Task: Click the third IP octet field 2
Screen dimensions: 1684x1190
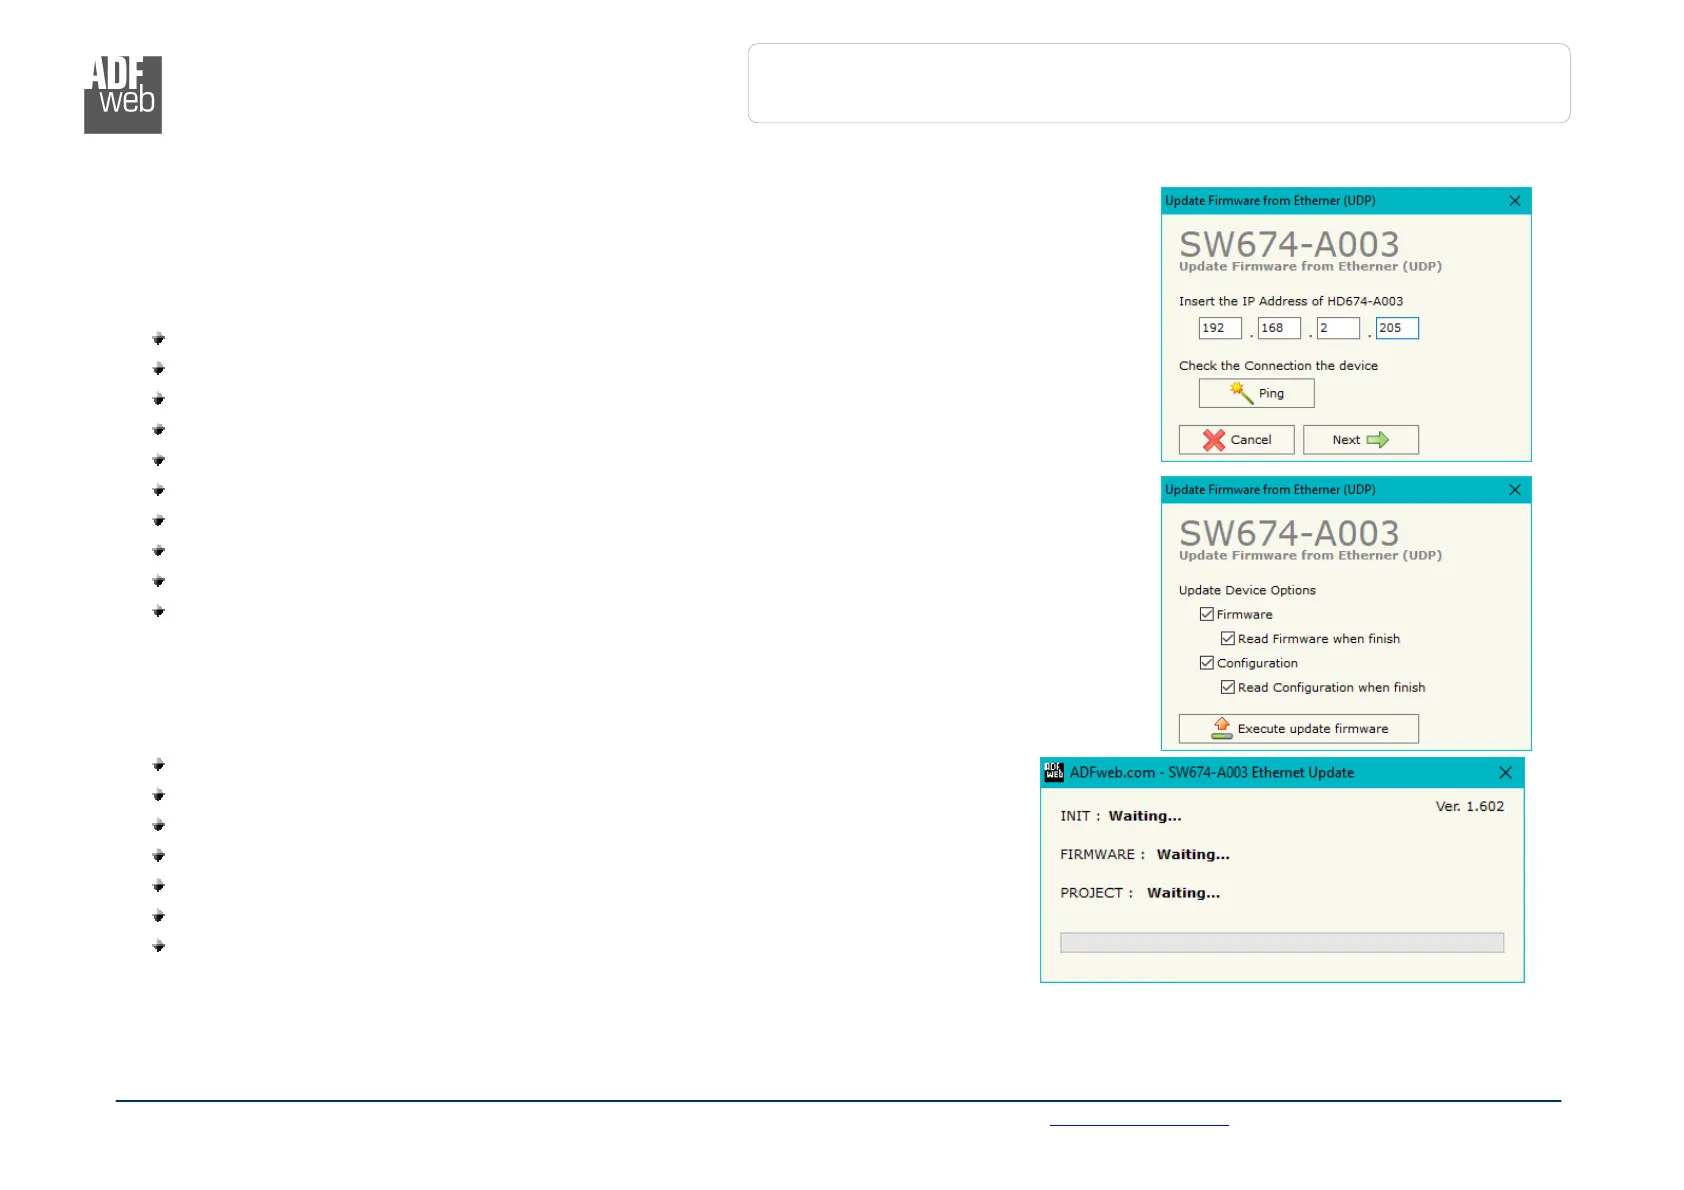Action: click(1338, 328)
